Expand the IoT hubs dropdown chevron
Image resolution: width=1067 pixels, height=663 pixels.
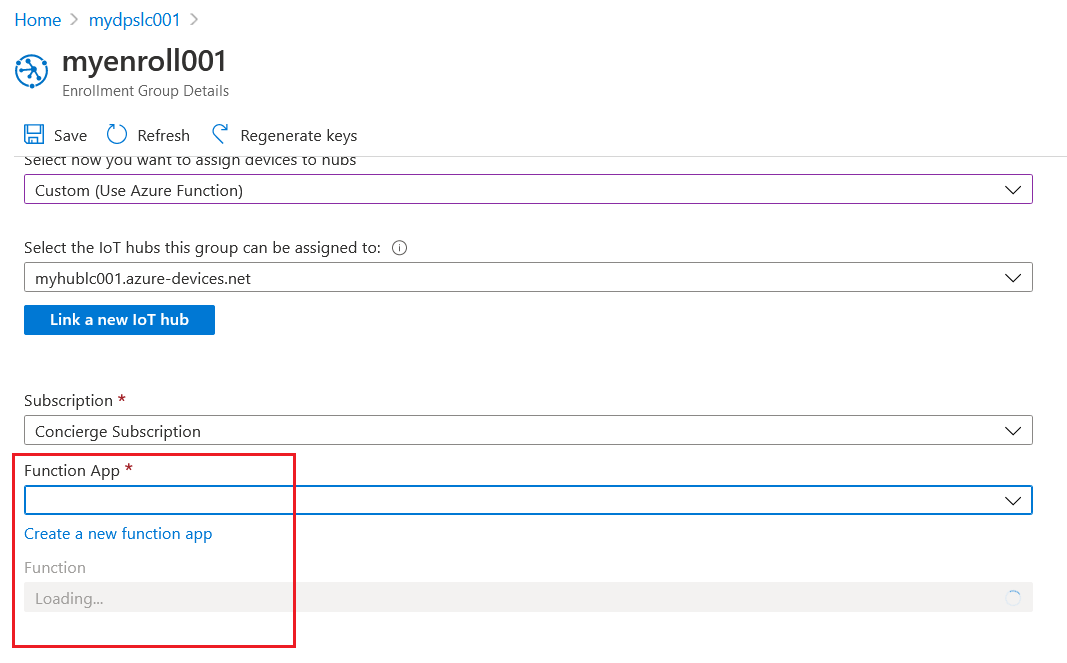[x=1013, y=278]
